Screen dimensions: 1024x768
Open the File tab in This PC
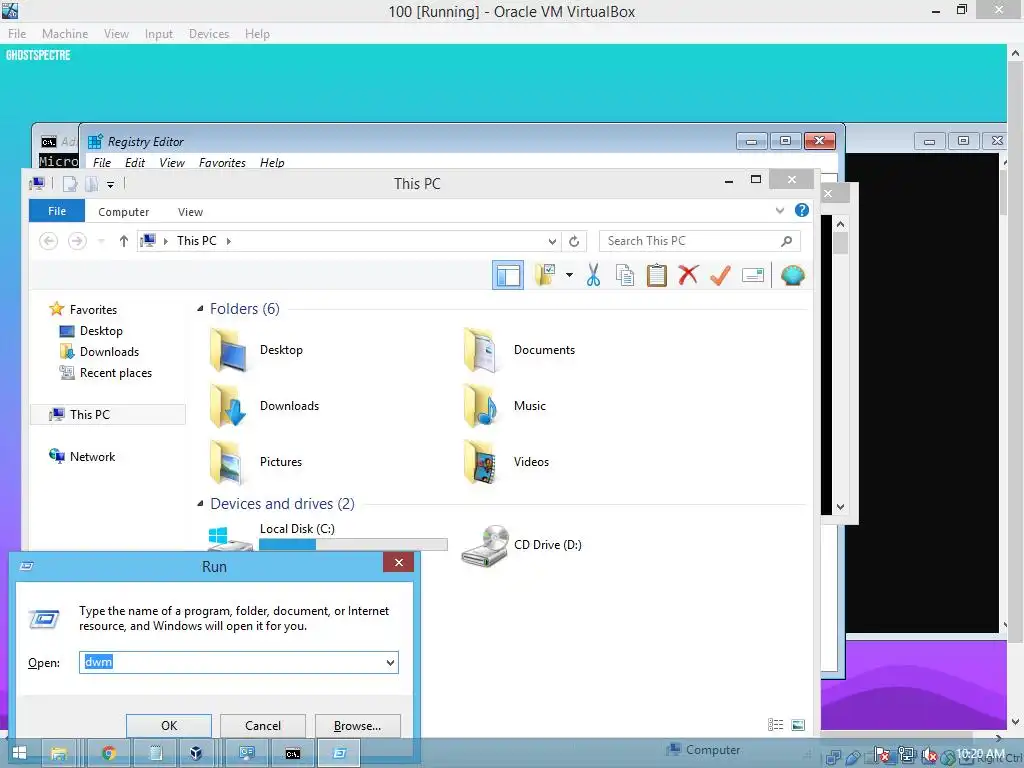tap(57, 211)
